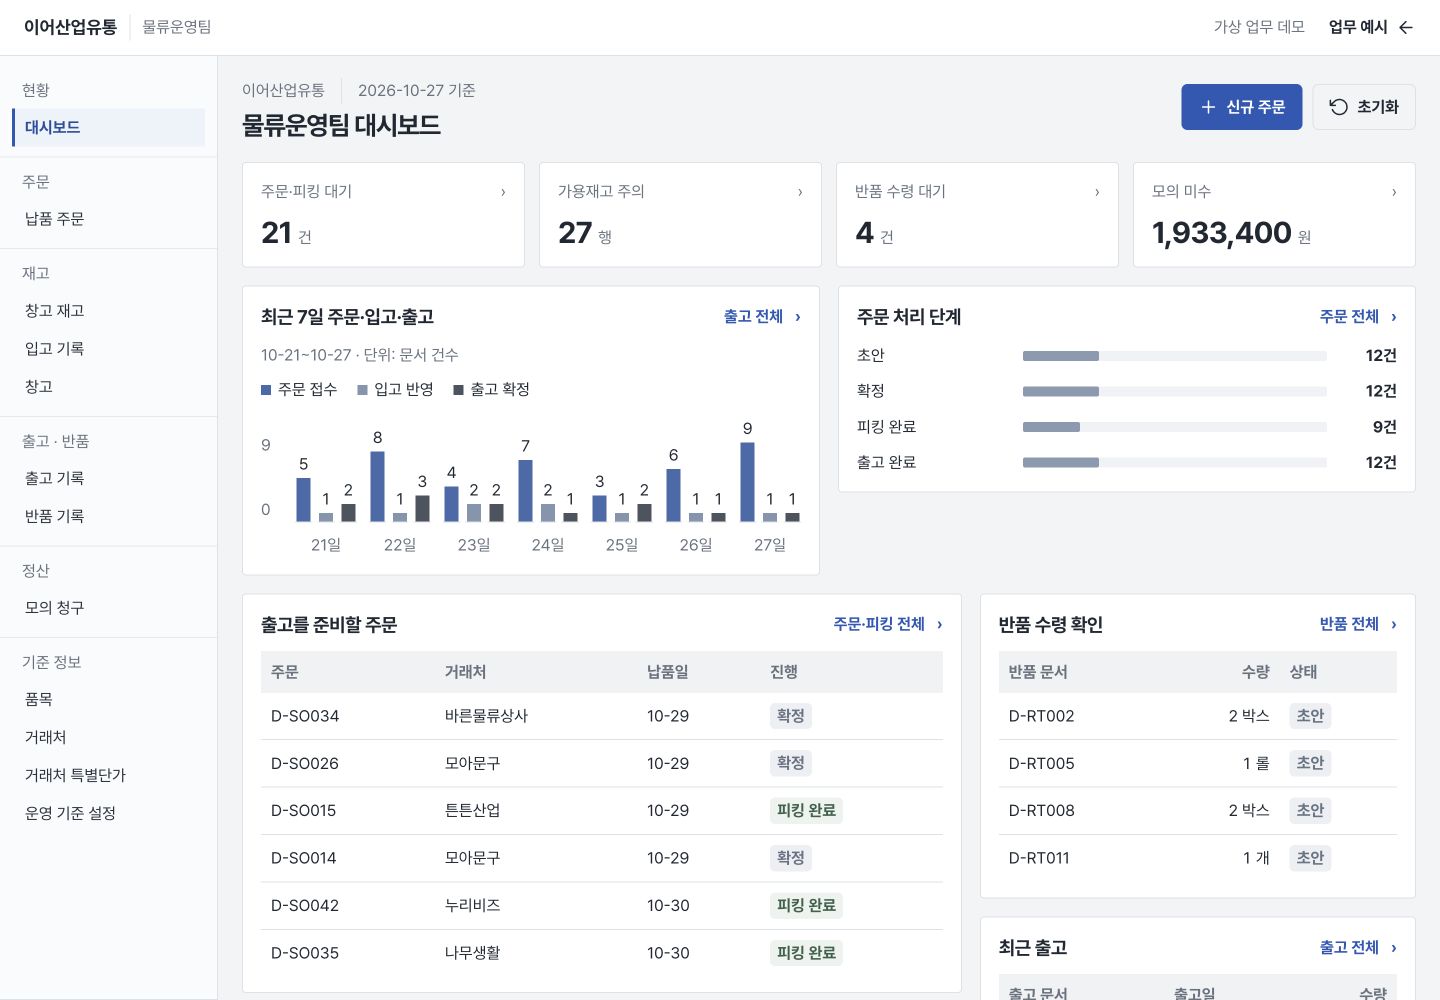Click 확정 badge on D-SO034 row

790,716
